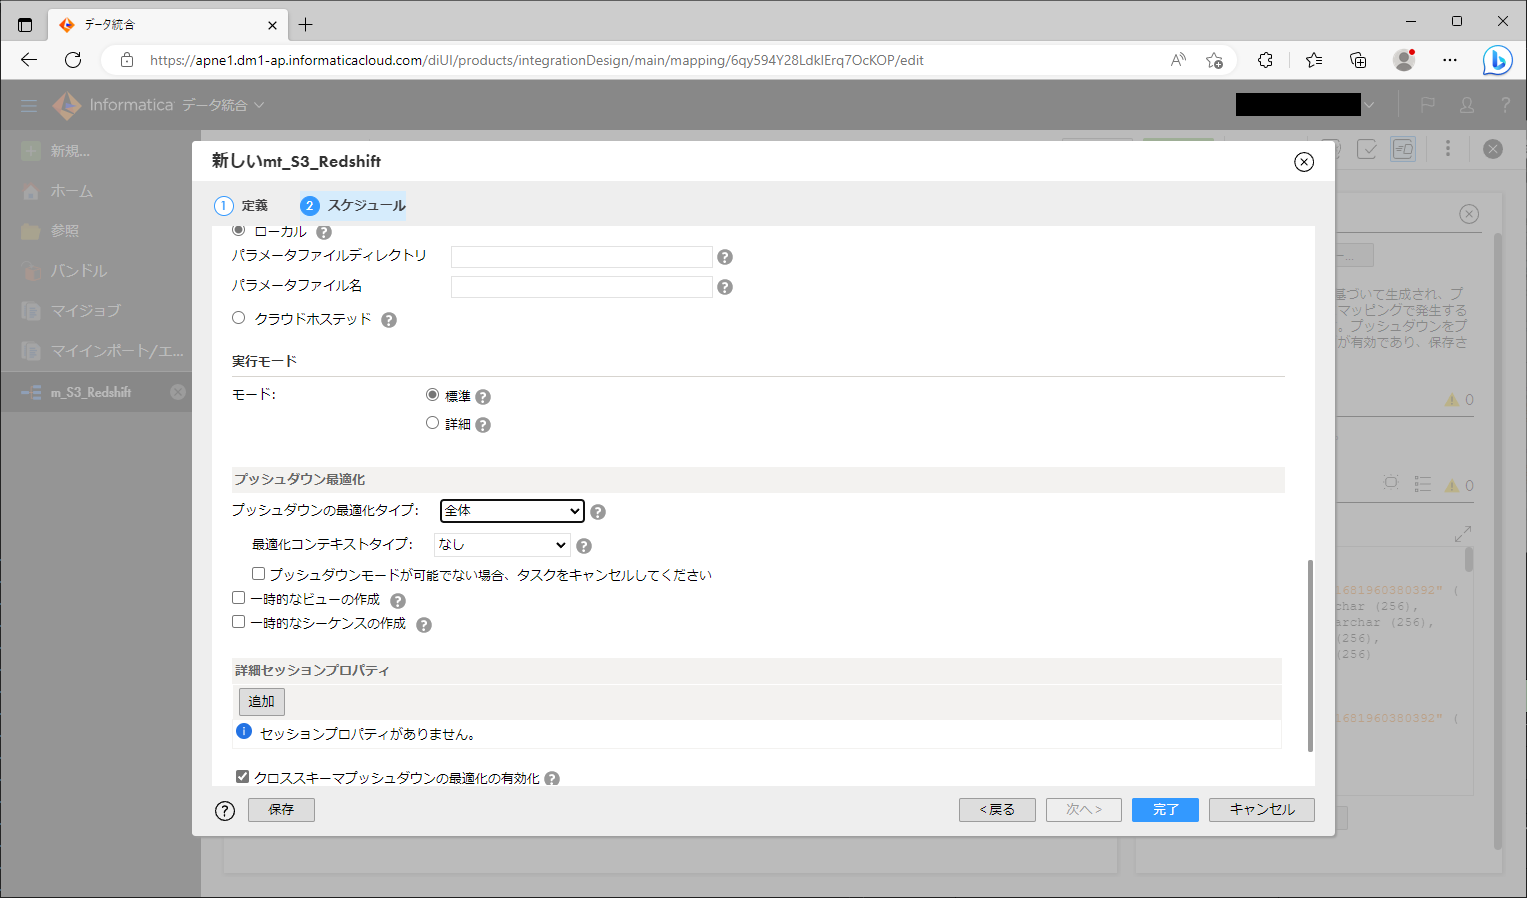The width and height of the screenshot is (1527, 898).
Task: Select the クラウドホステッド radio button
Action: [x=238, y=318]
